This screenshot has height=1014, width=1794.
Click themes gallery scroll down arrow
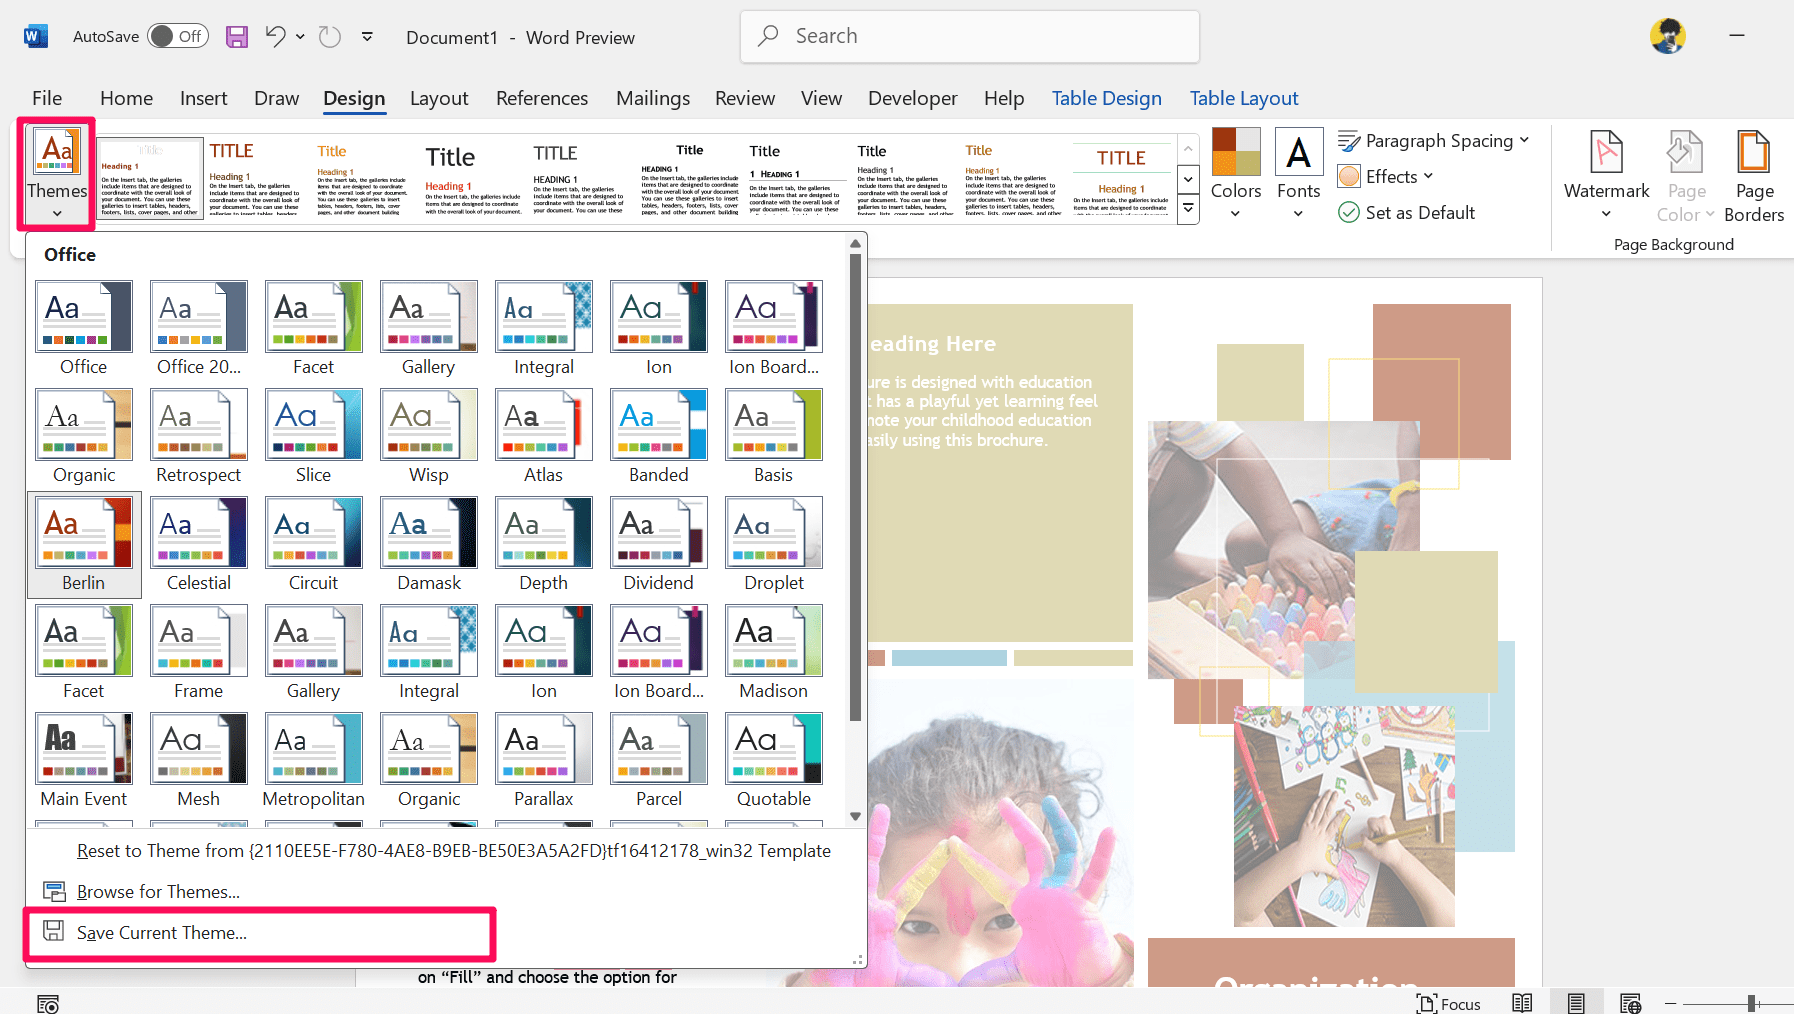click(855, 816)
